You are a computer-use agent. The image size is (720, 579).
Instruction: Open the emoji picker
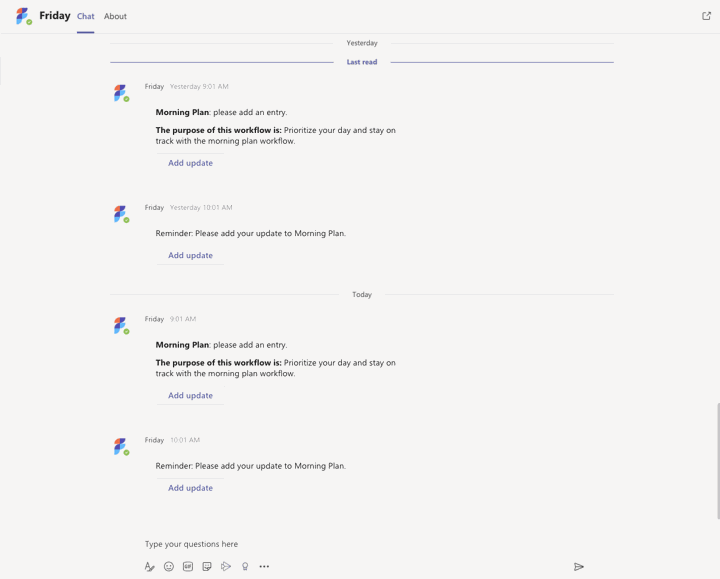[x=169, y=567]
